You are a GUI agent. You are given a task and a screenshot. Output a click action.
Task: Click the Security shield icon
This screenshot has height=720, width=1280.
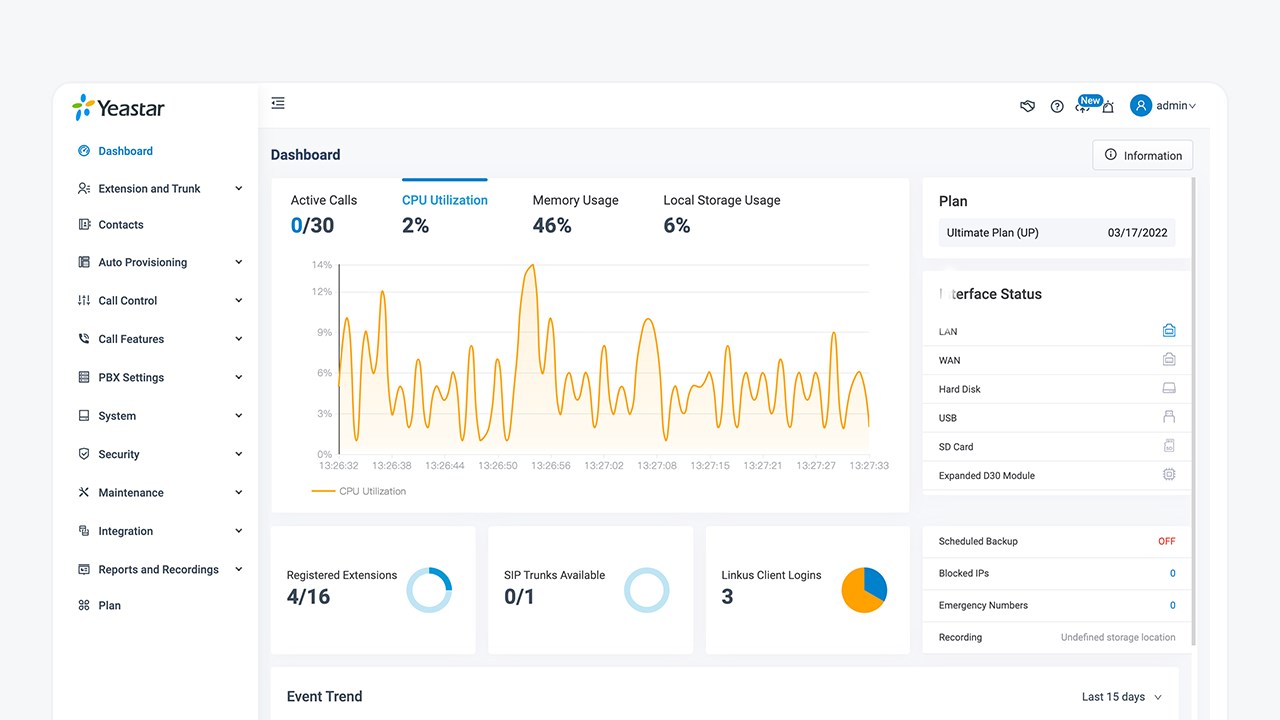[x=84, y=454]
